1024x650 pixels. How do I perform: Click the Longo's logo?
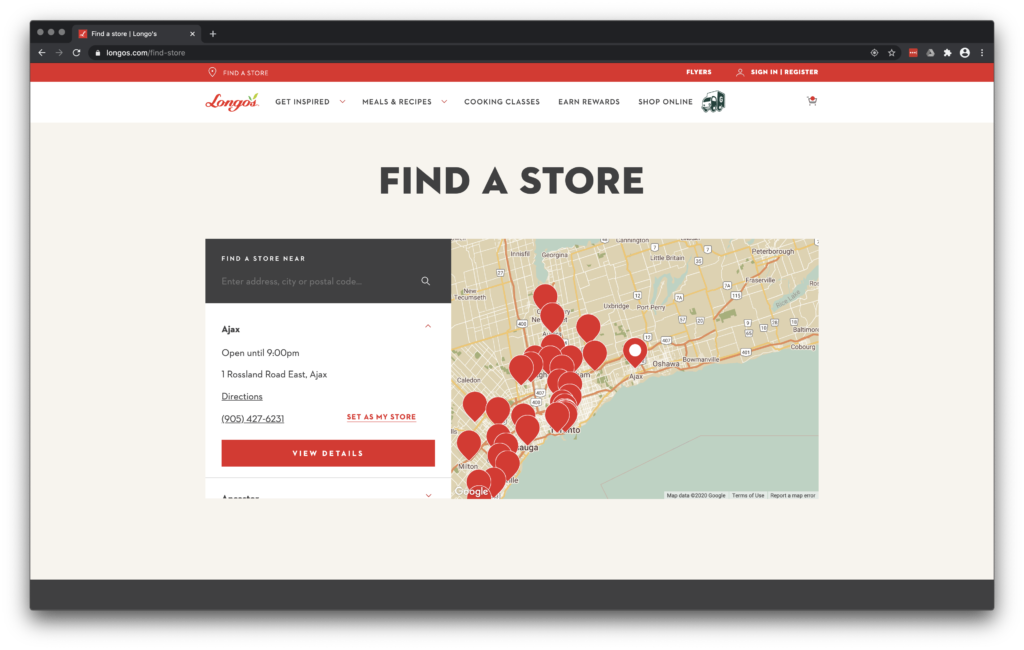click(232, 101)
